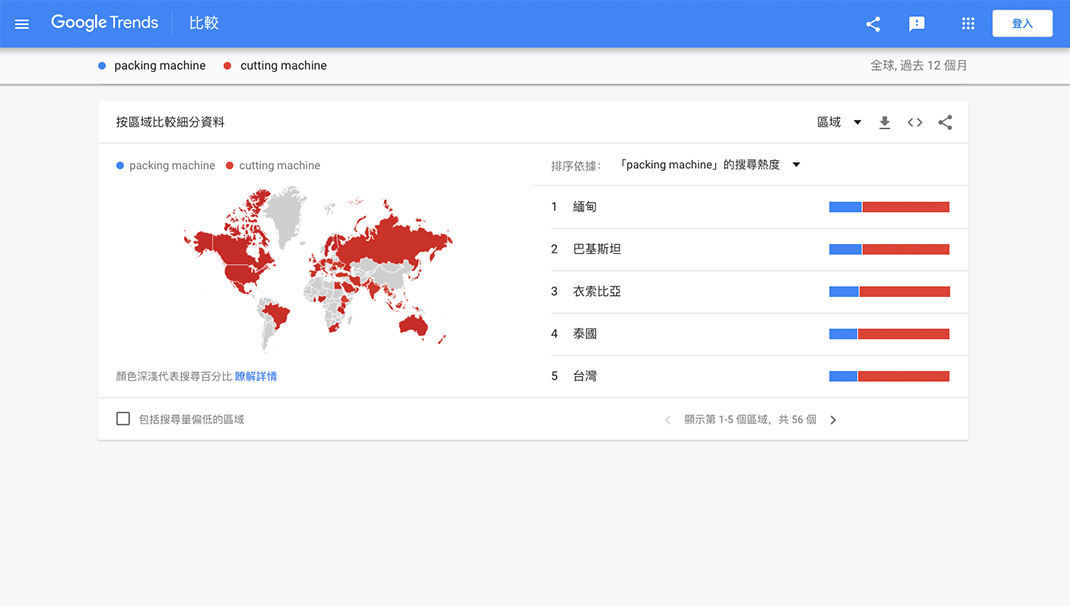Select the 巴基斯坦 region entry
Viewport: 1070px width, 606px height.
[x=597, y=249]
